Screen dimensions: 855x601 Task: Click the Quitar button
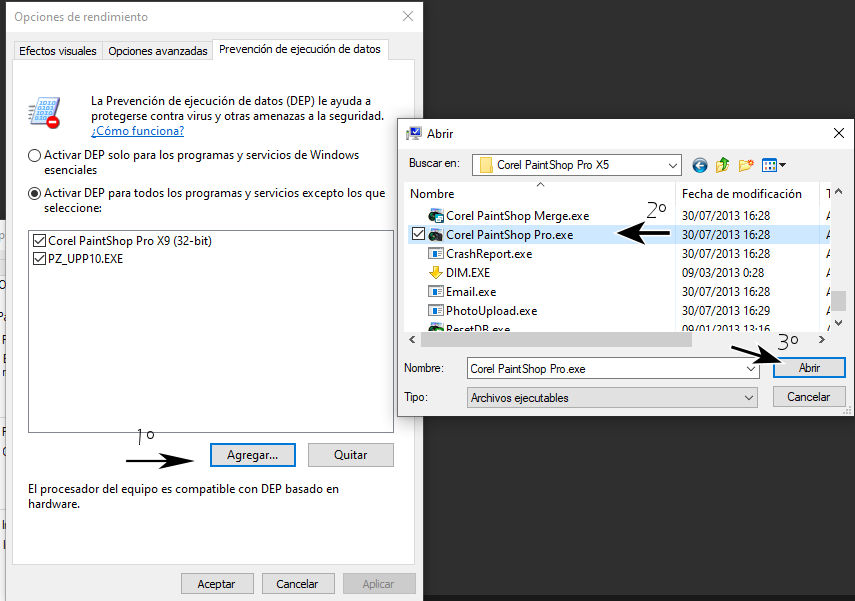(351, 455)
